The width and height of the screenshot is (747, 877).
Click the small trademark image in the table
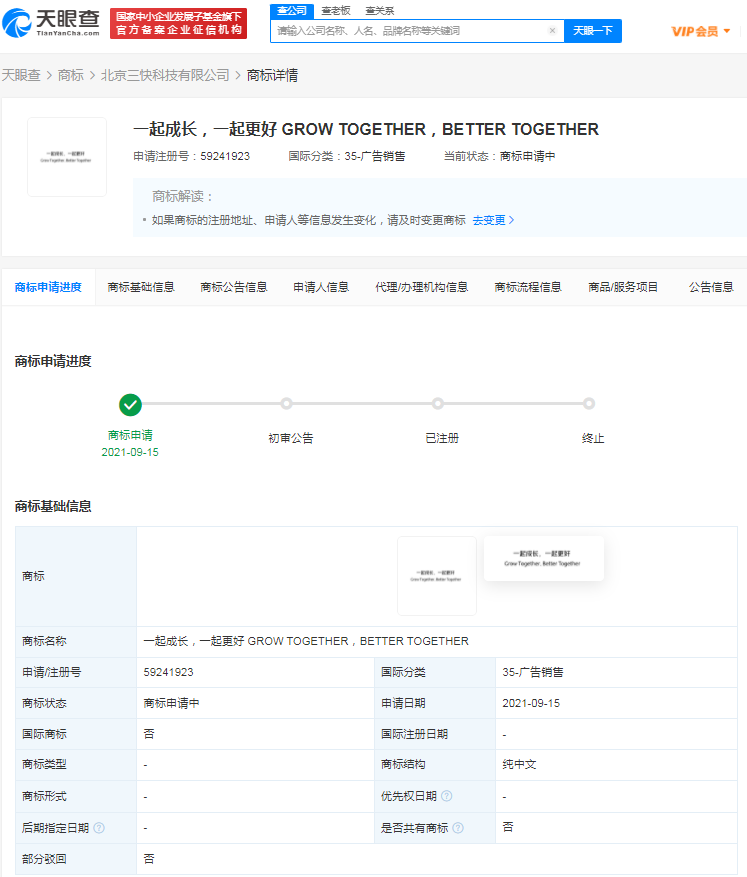click(437, 576)
